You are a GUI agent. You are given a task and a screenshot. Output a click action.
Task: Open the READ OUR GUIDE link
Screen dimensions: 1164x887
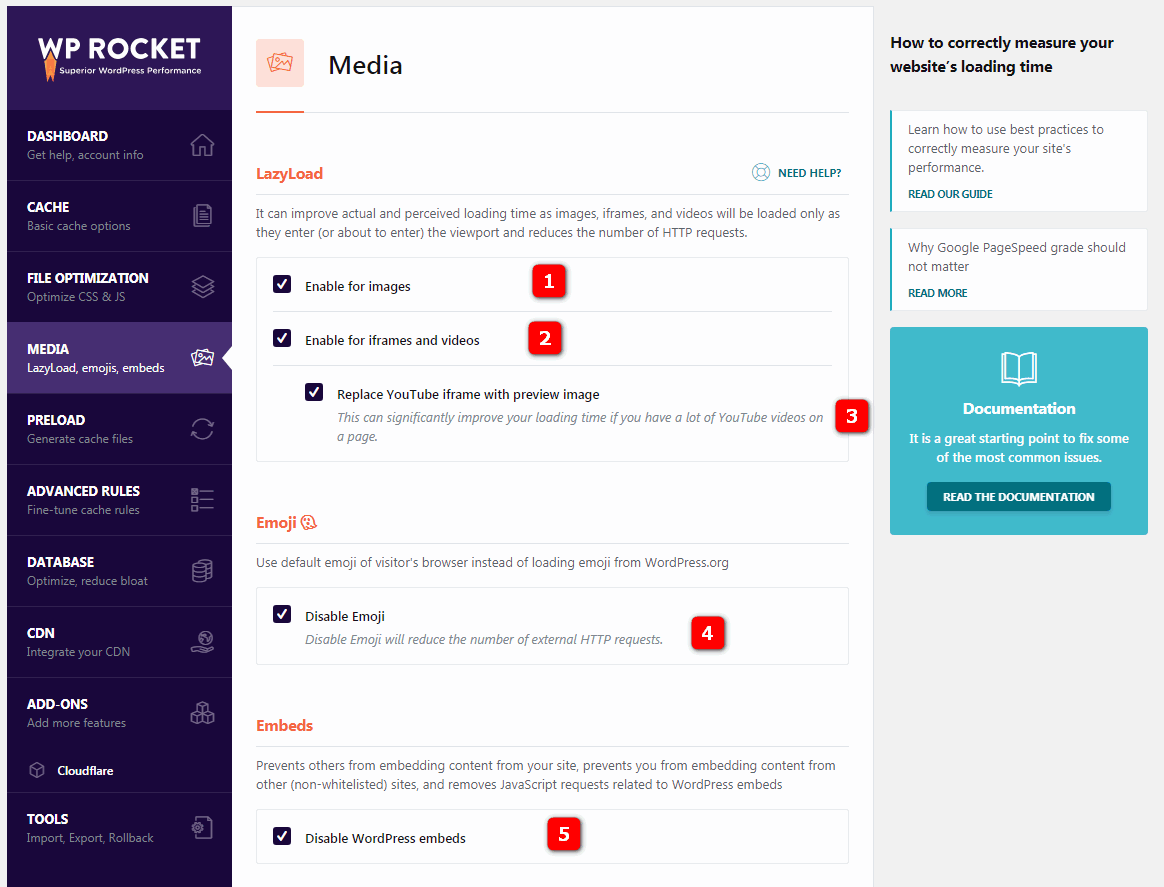(x=949, y=194)
